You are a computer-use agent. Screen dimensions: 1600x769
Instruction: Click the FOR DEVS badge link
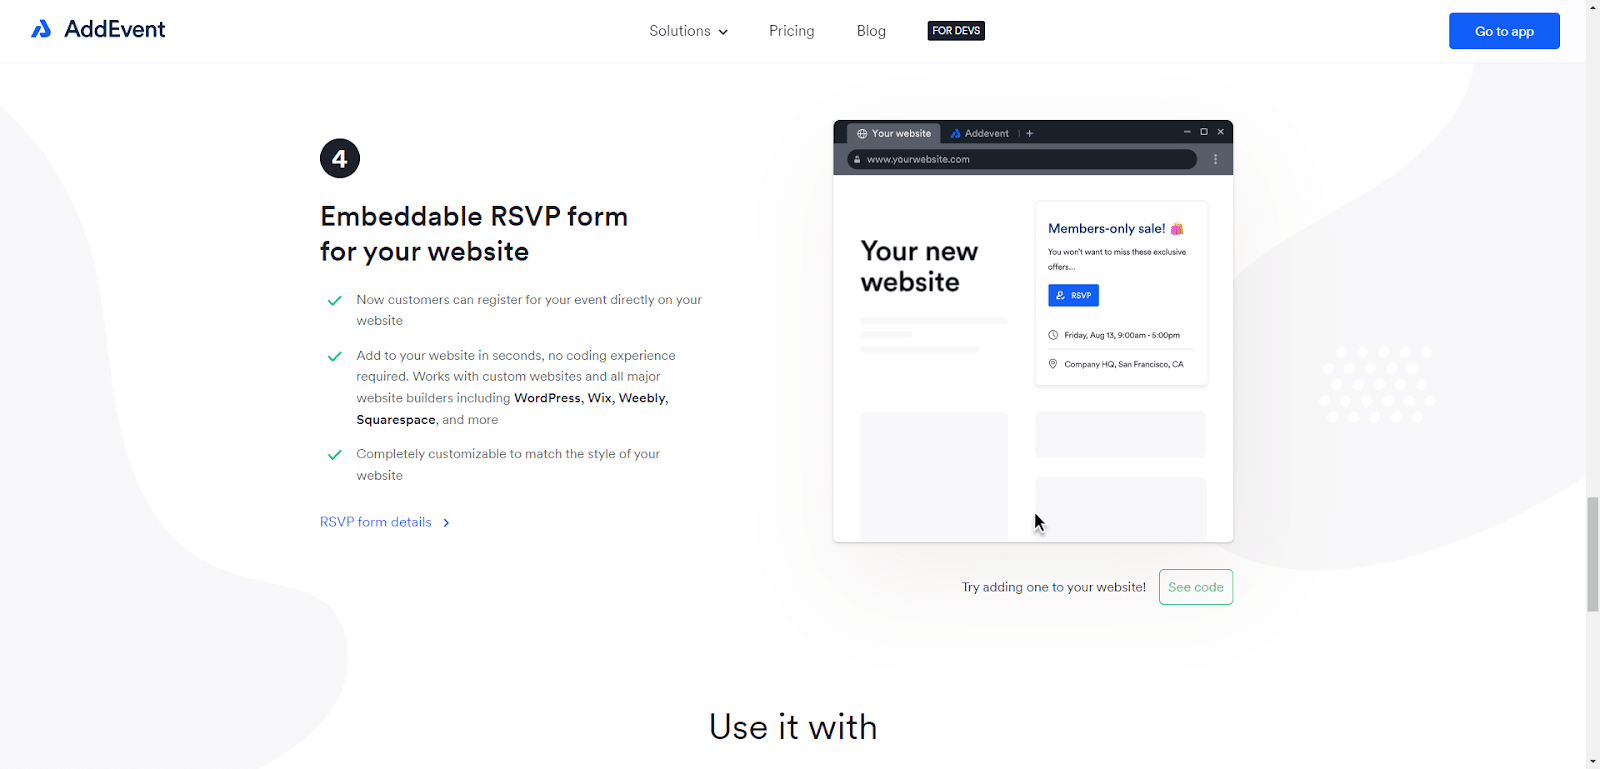[x=956, y=31]
